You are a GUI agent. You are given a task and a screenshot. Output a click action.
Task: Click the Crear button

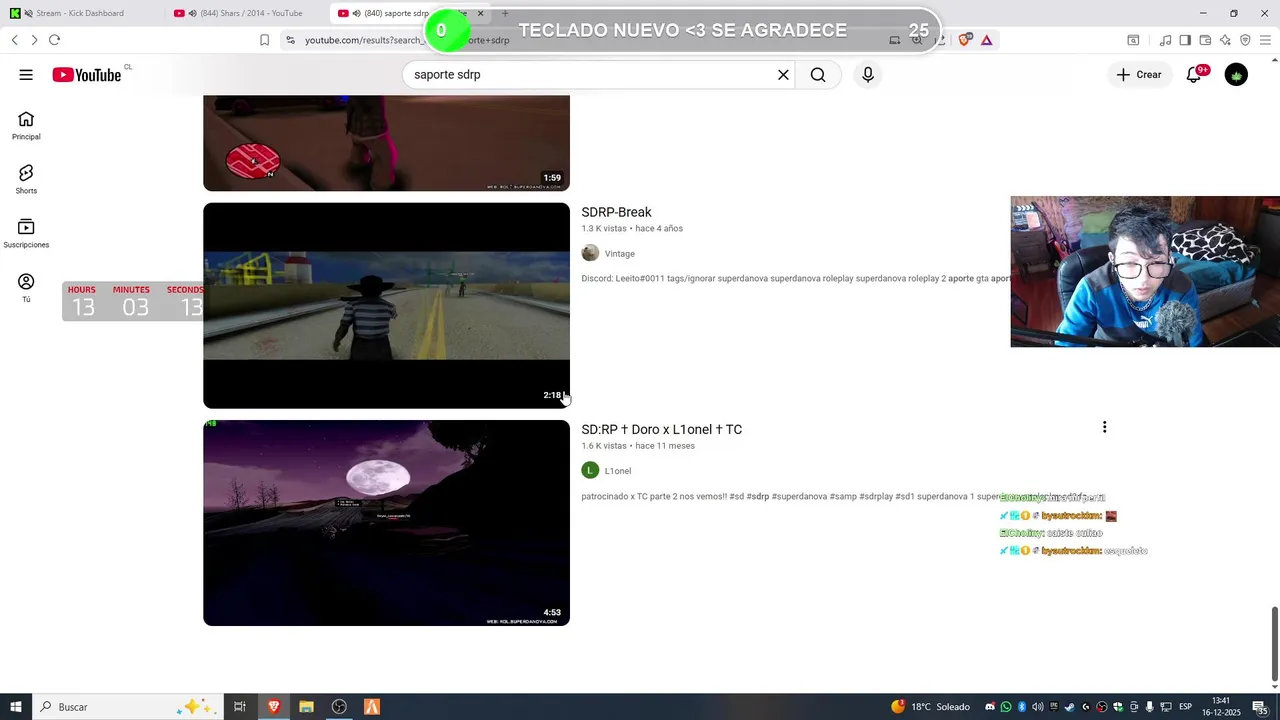click(1139, 75)
